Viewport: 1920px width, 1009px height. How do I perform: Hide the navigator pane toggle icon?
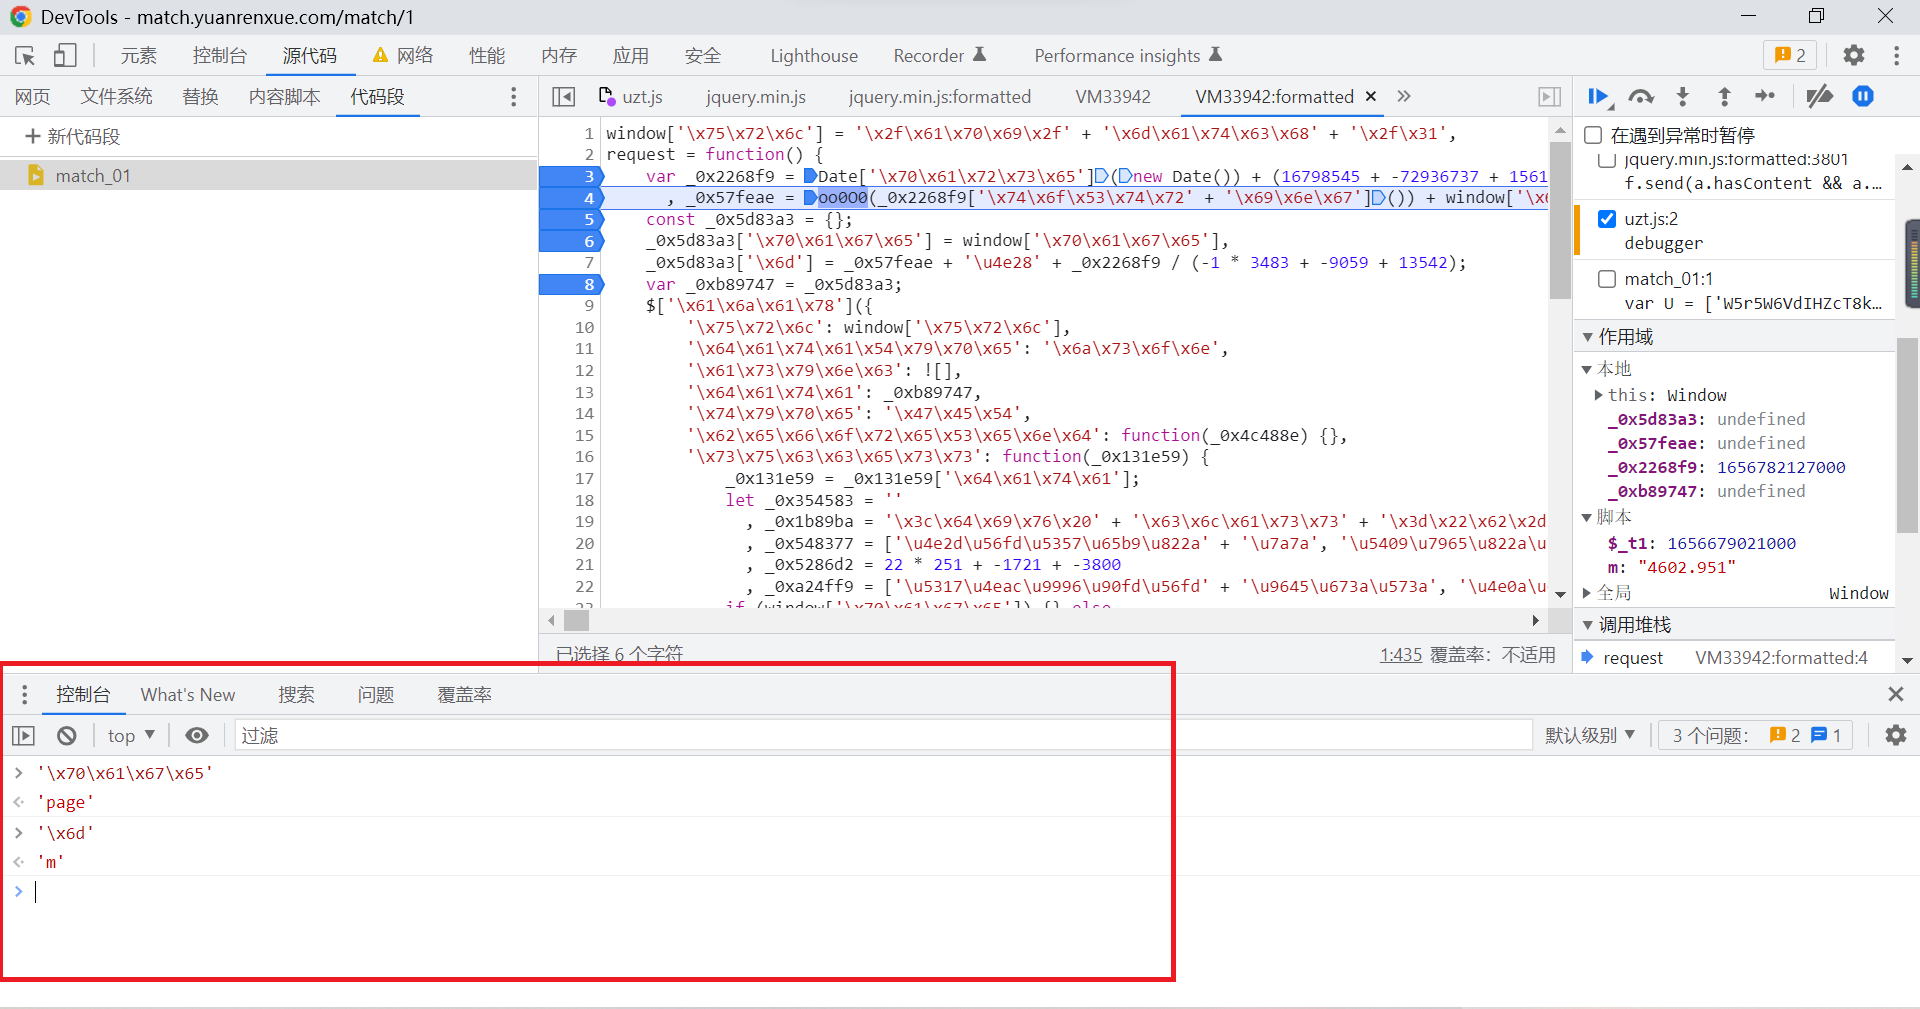click(x=564, y=97)
